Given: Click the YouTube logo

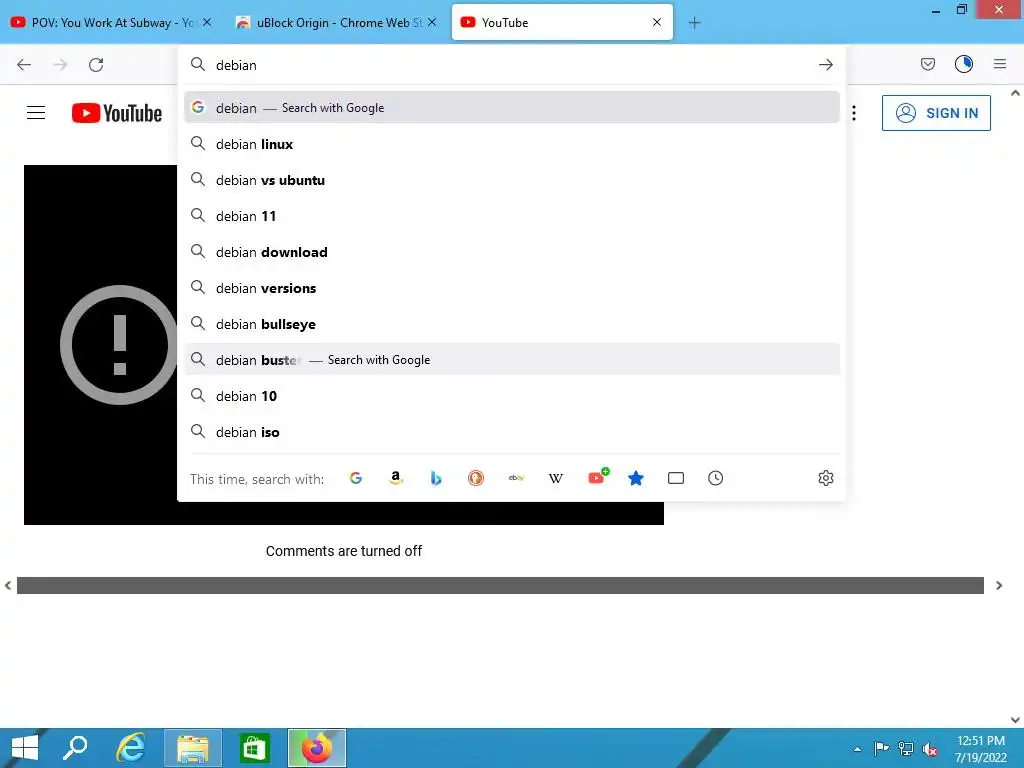Looking at the screenshot, I should click(117, 113).
